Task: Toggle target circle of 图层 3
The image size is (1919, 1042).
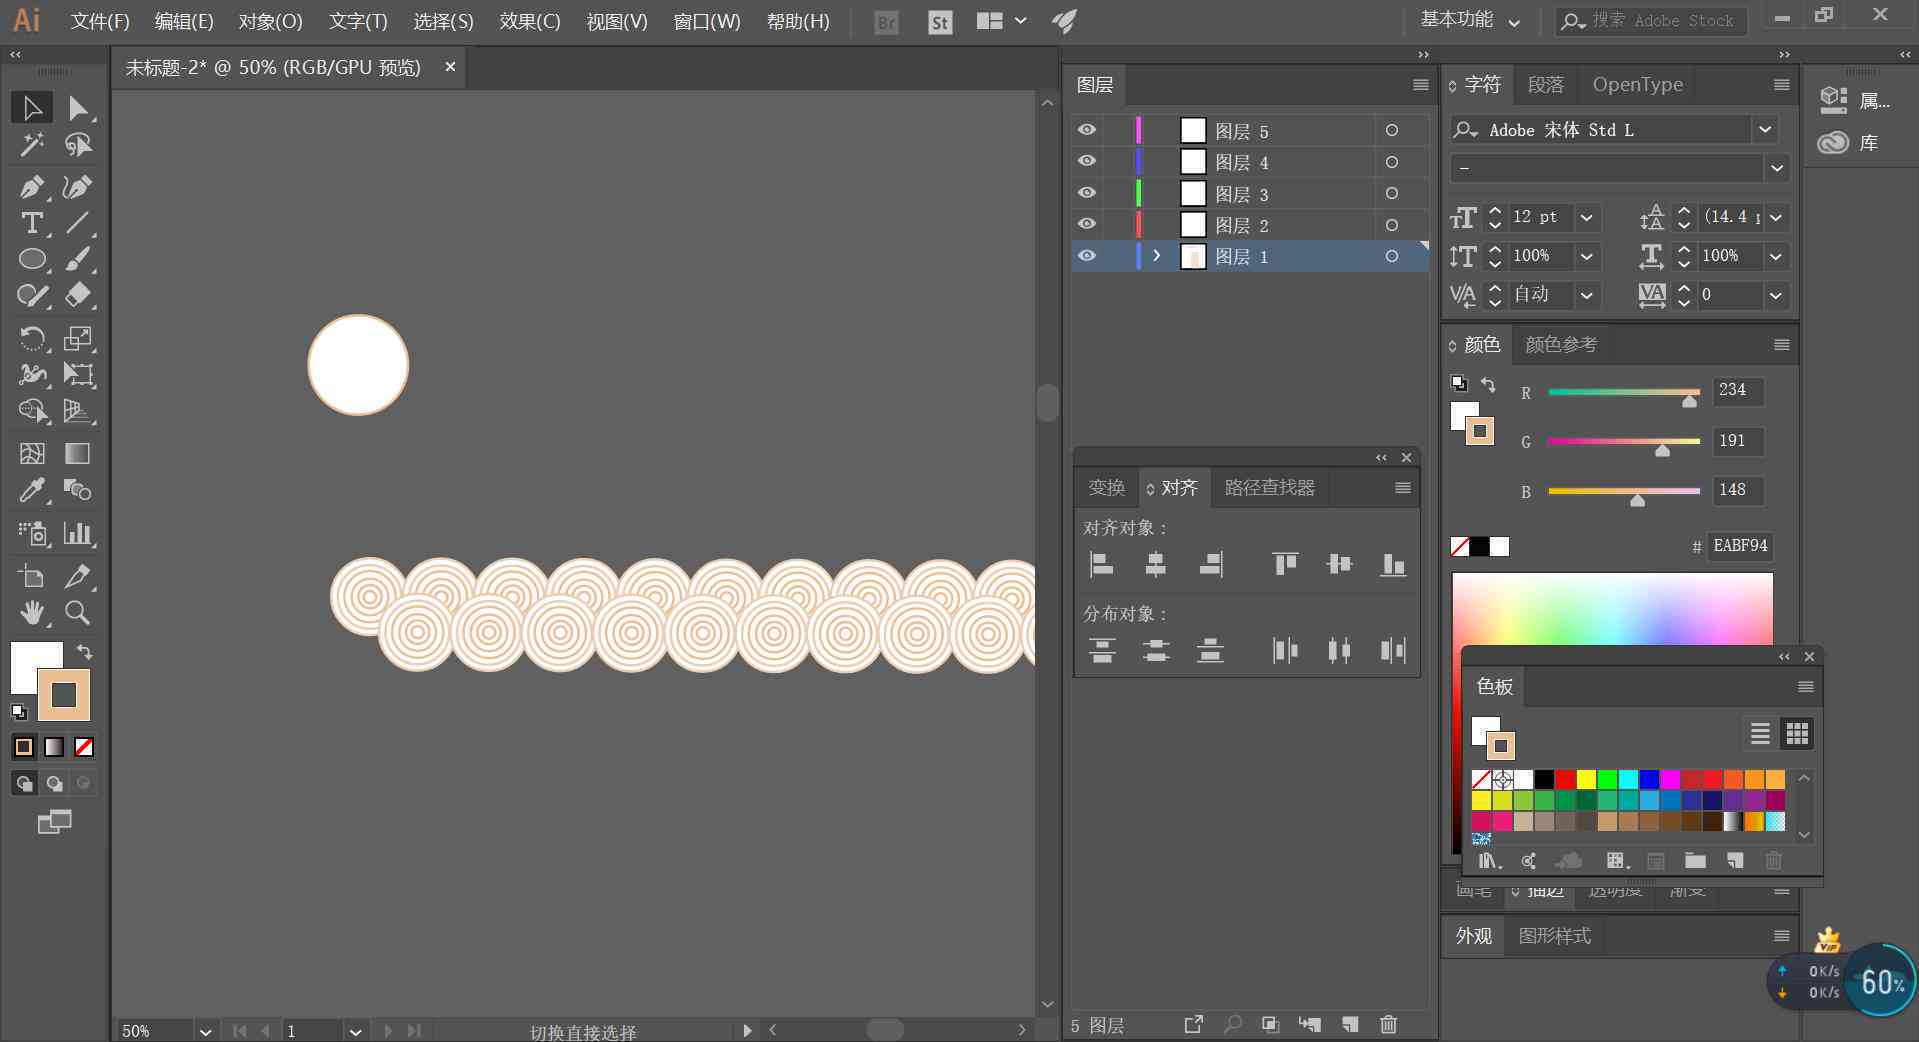Action: (x=1391, y=194)
